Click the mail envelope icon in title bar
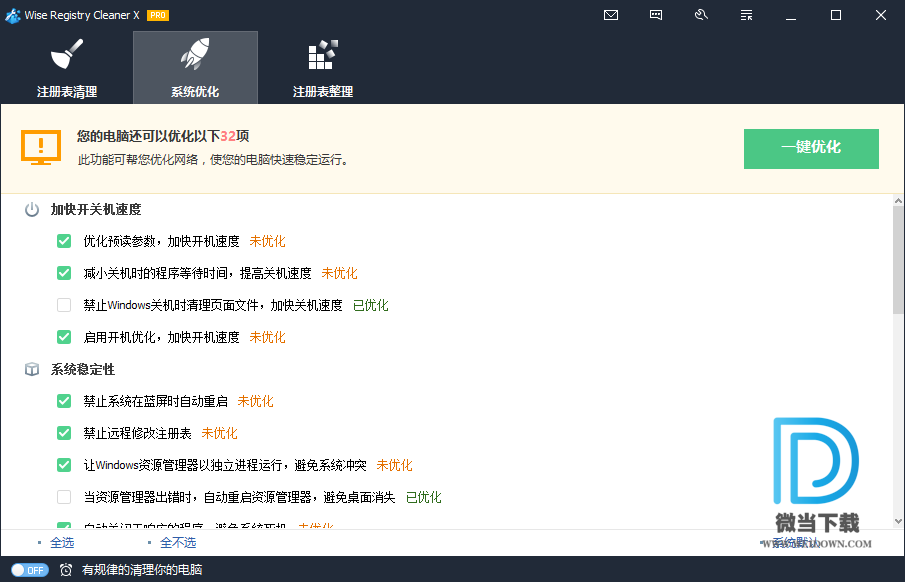The height and width of the screenshot is (582, 905). coord(611,15)
